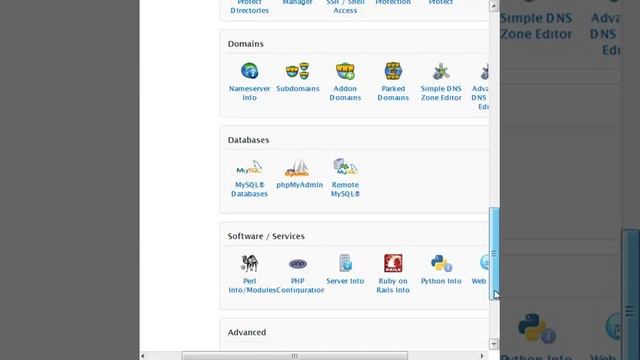Click the Python Info link text
The width and height of the screenshot is (640, 360).
tap(441, 281)
